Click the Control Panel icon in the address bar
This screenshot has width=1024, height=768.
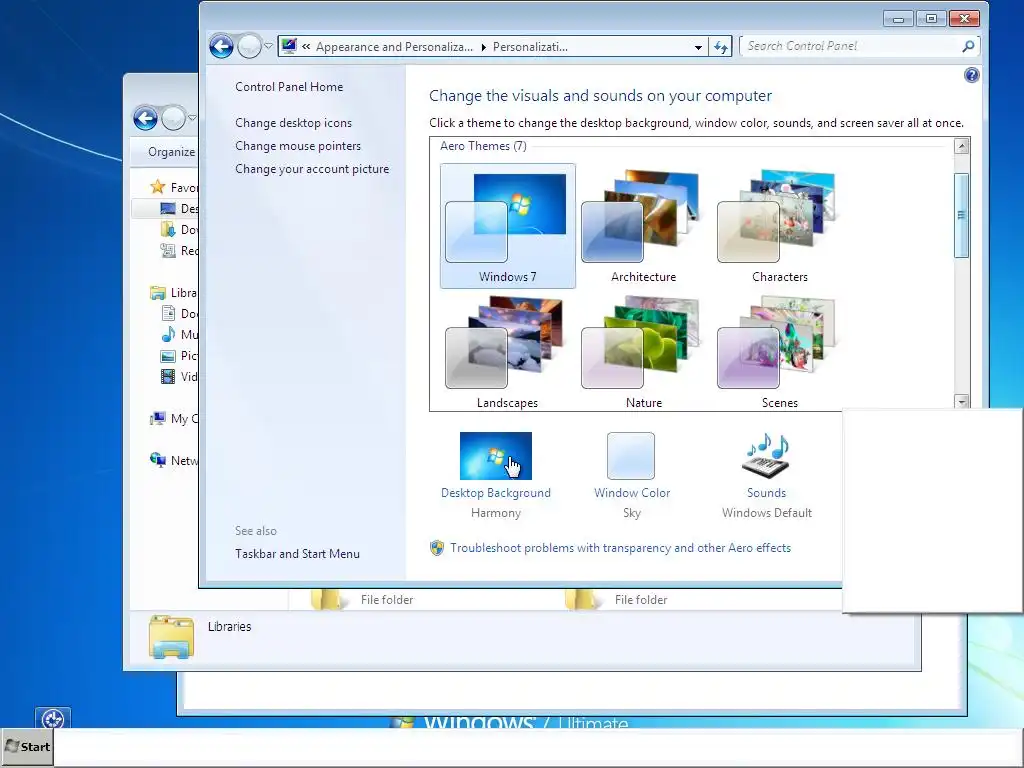pos(289,46)
